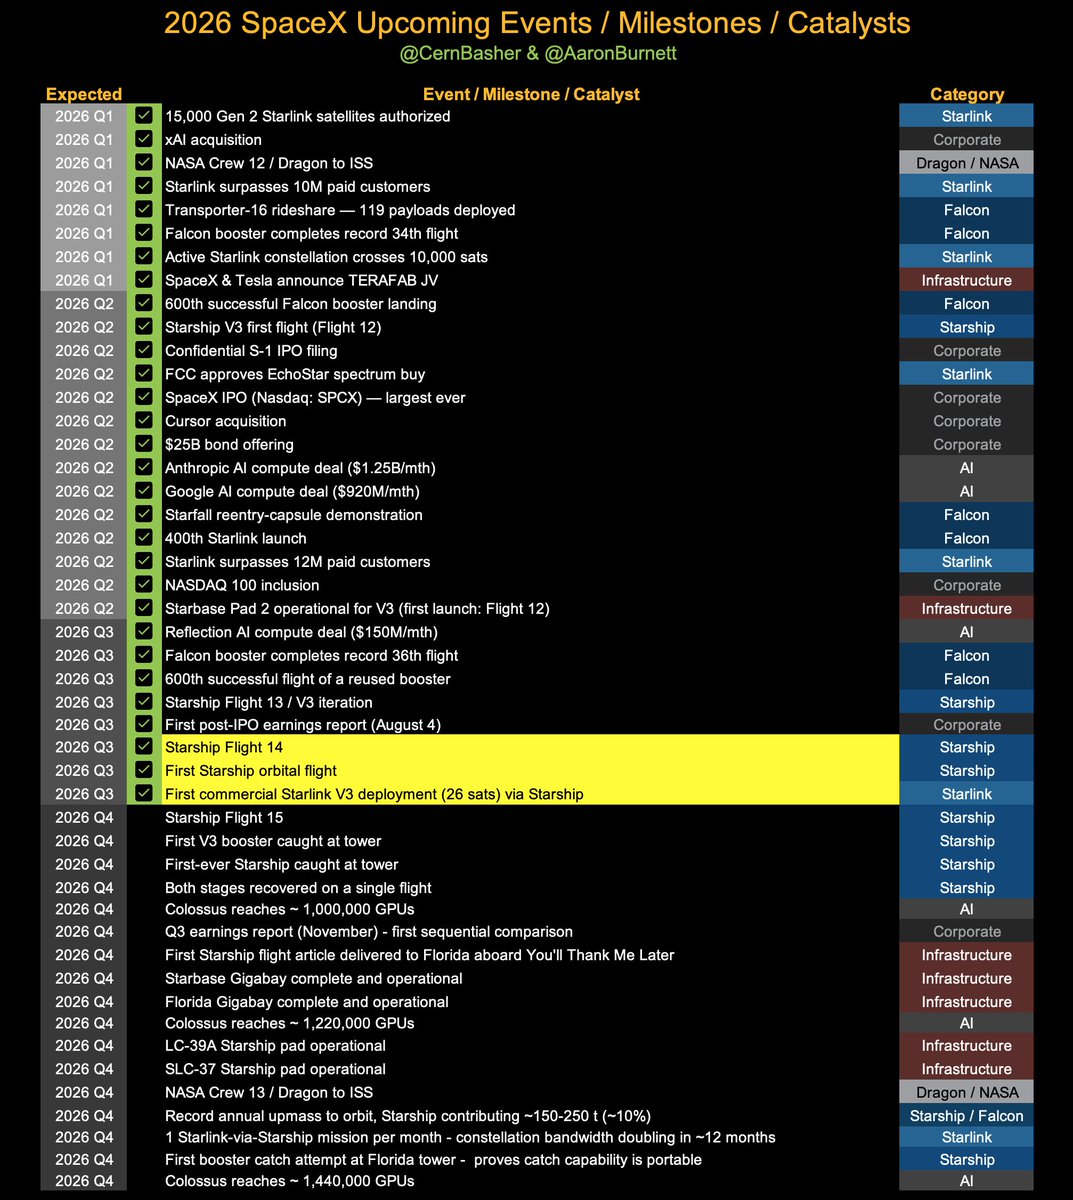Screen dimensions: 1073x1200
Task: Select 'NASA Crew 13 / Dragon to ISS'
Action: pyautogui.click(x=269, y=1092)
